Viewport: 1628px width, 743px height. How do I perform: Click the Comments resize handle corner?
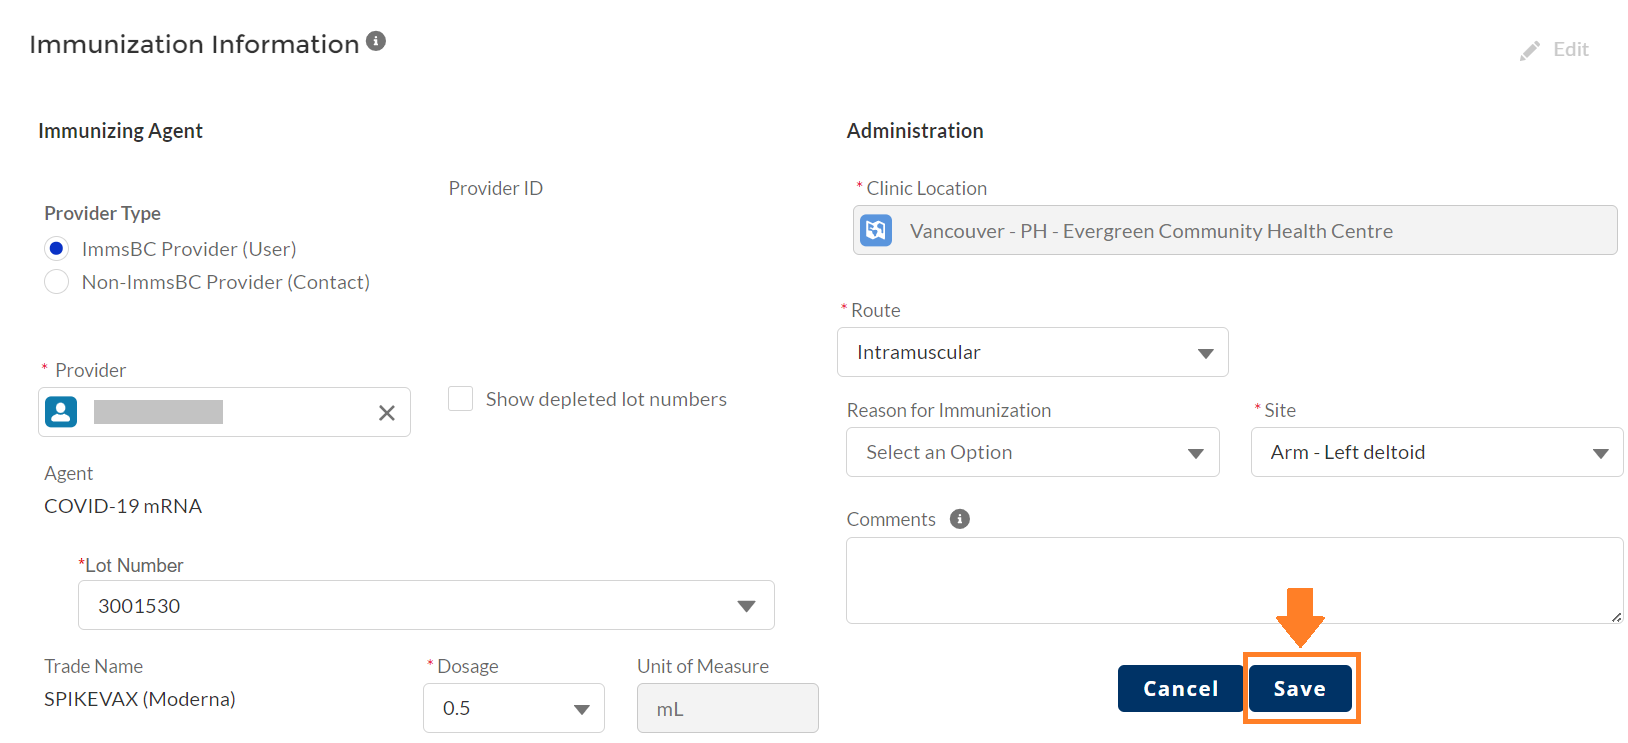pos(1616,617)
